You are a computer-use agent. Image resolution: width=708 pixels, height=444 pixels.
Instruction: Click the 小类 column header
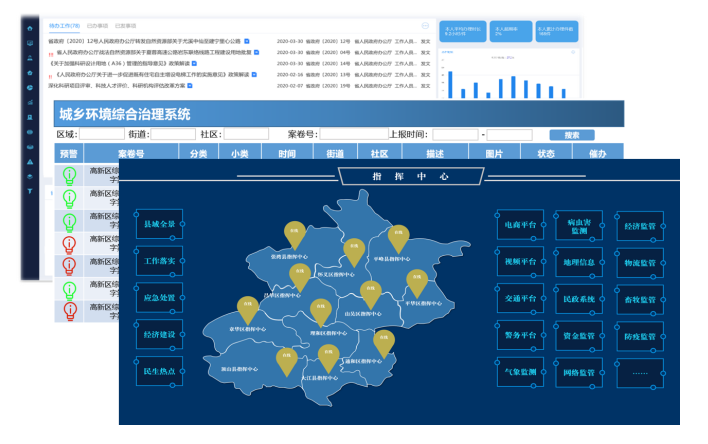(x=240, y=154)
